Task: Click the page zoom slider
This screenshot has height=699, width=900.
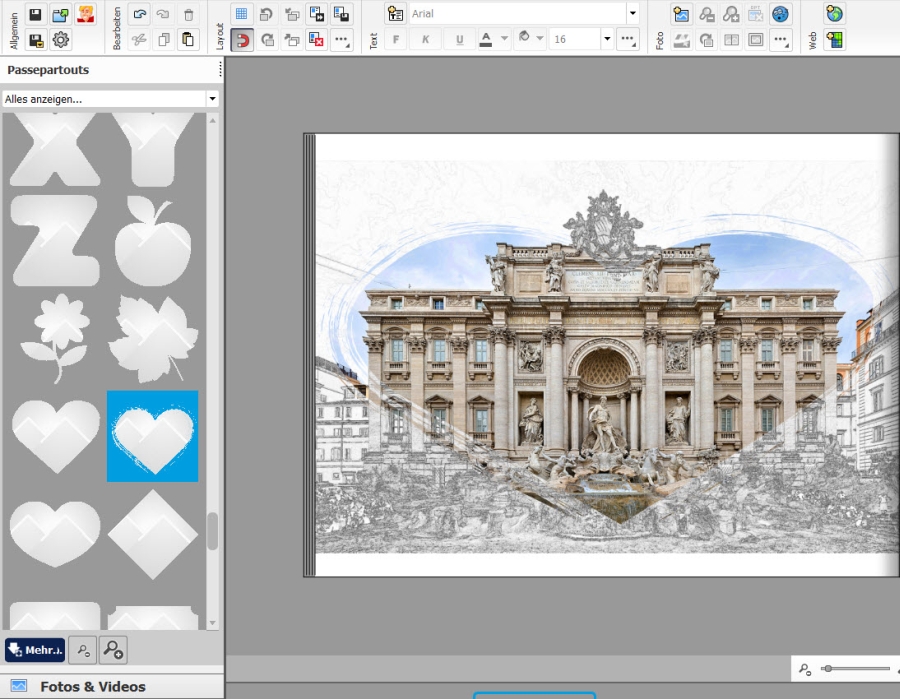Action: point(855,668)
